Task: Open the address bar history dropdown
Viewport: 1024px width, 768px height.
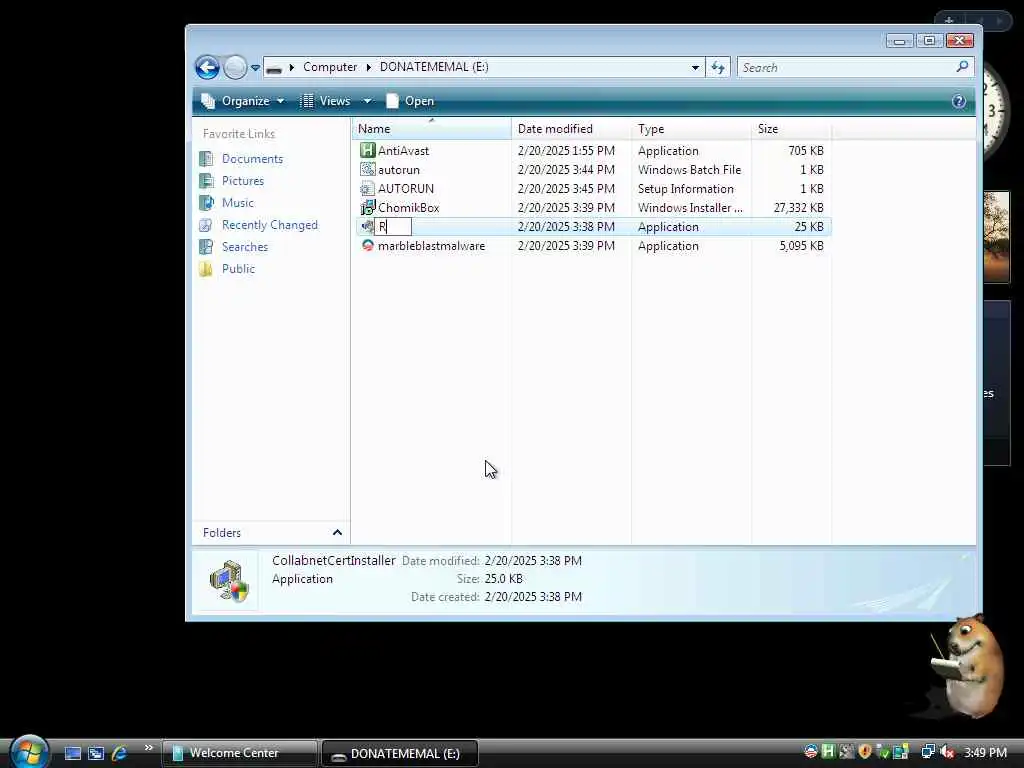Action: pos(696,67)
